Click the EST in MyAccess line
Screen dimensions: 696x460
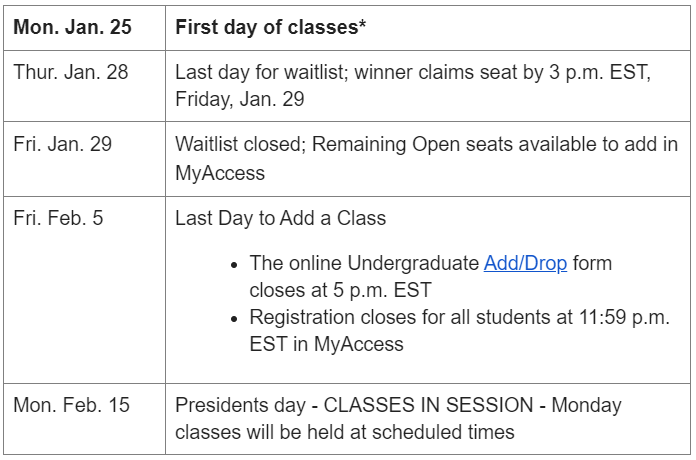pos(326,344)
